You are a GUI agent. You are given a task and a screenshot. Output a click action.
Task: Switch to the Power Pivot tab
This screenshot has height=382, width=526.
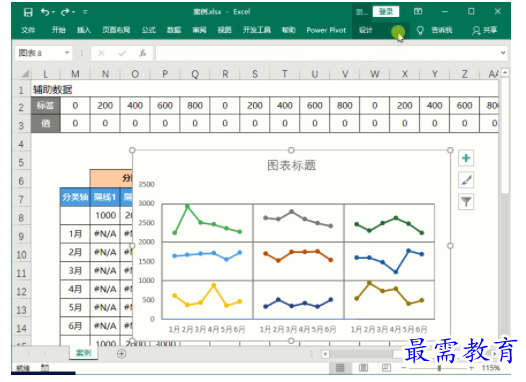pos(326,30)
